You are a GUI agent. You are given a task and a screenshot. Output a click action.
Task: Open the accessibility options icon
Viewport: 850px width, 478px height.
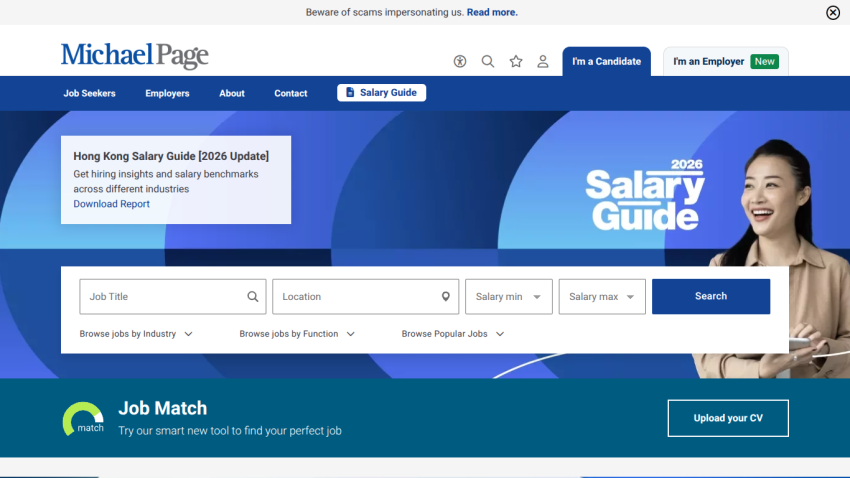(x=460, y=61)
